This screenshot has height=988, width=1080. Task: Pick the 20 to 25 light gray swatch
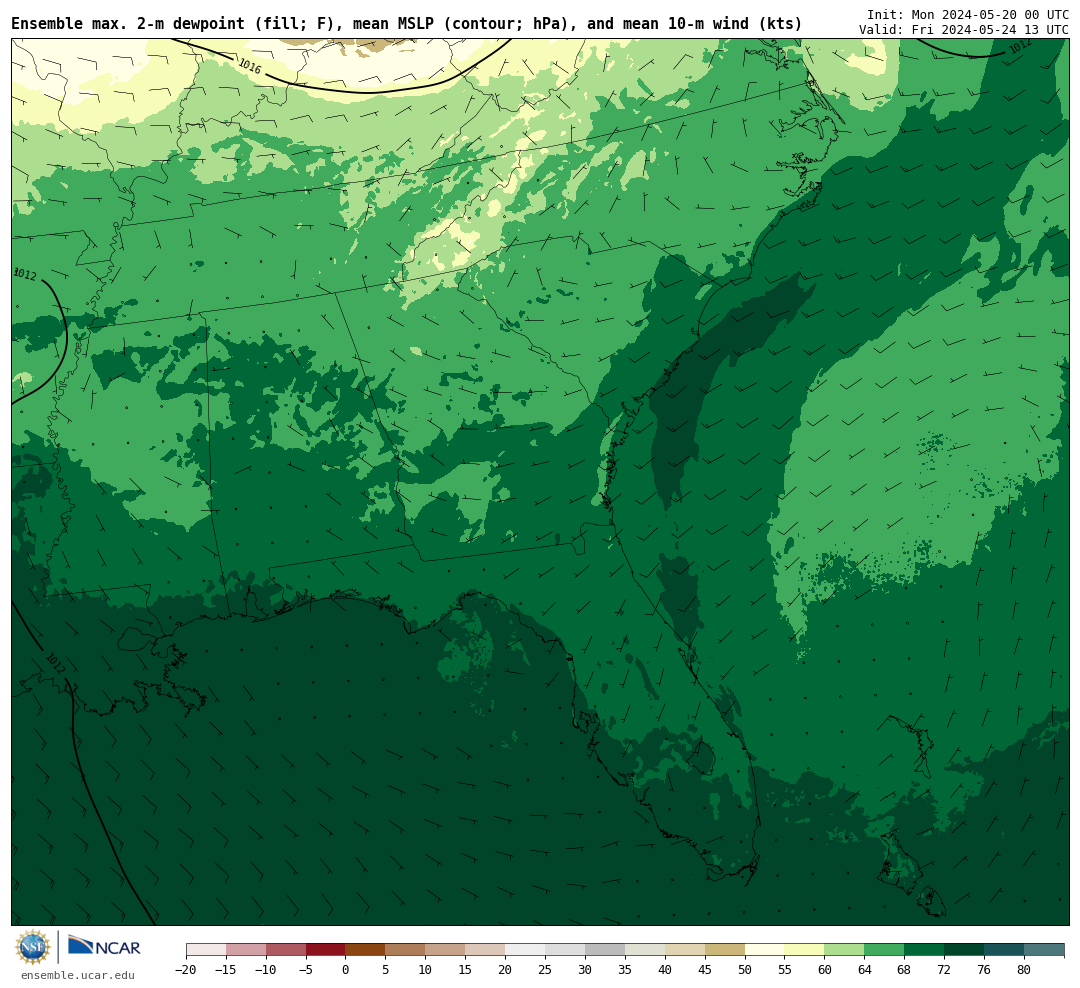tap(526, 950)
